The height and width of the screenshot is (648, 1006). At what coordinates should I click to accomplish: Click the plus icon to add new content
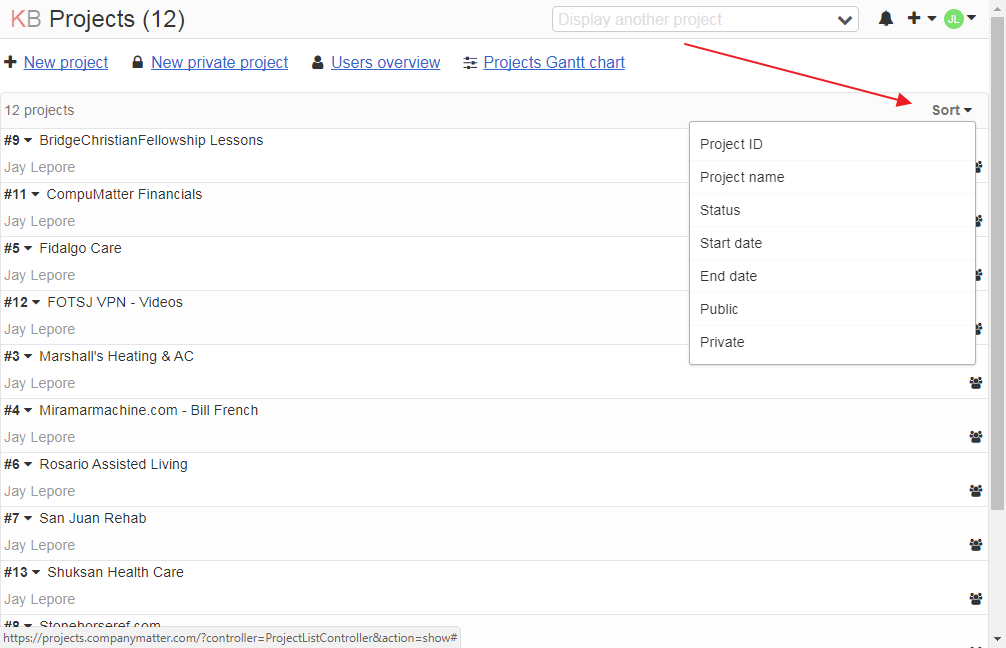click(916, 18)
